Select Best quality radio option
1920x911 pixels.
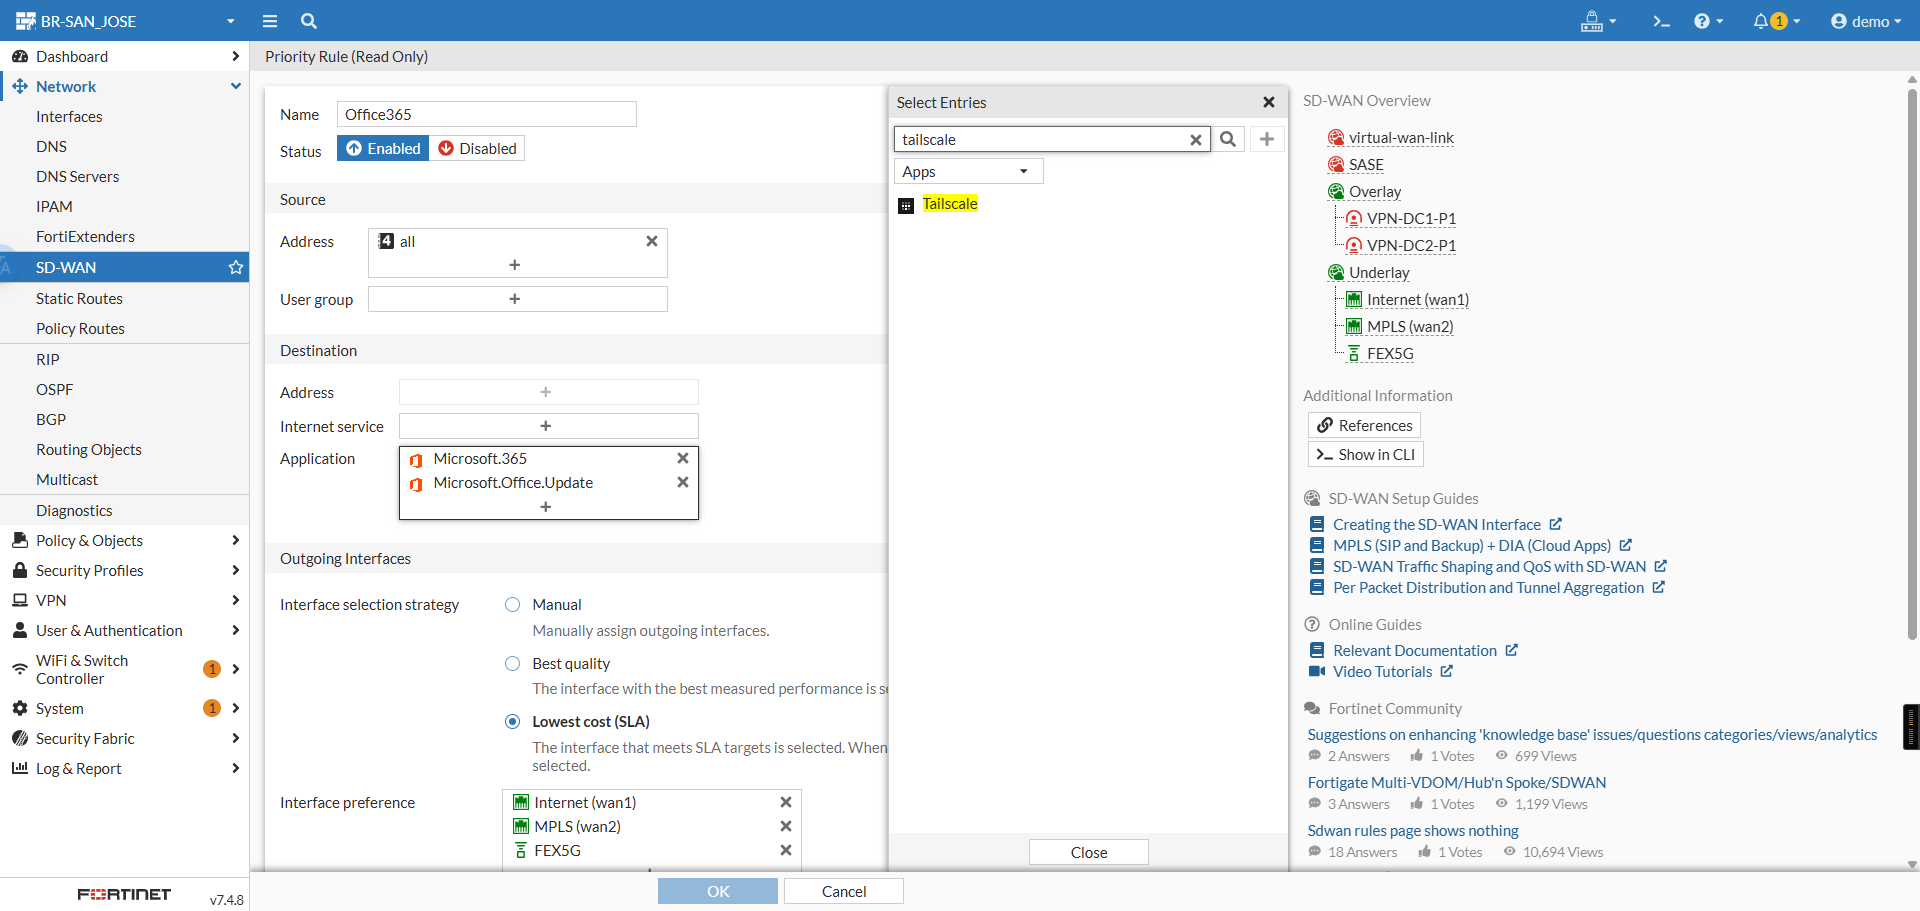[x=513, y=664]
